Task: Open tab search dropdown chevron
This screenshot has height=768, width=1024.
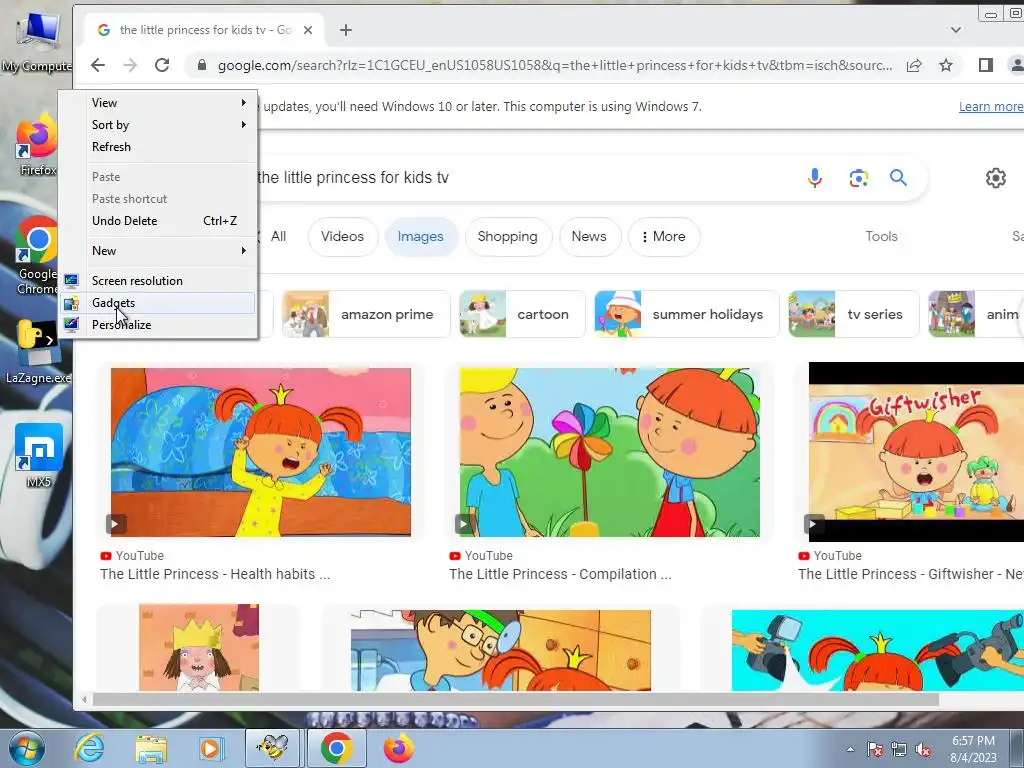Action: point(955,30)
